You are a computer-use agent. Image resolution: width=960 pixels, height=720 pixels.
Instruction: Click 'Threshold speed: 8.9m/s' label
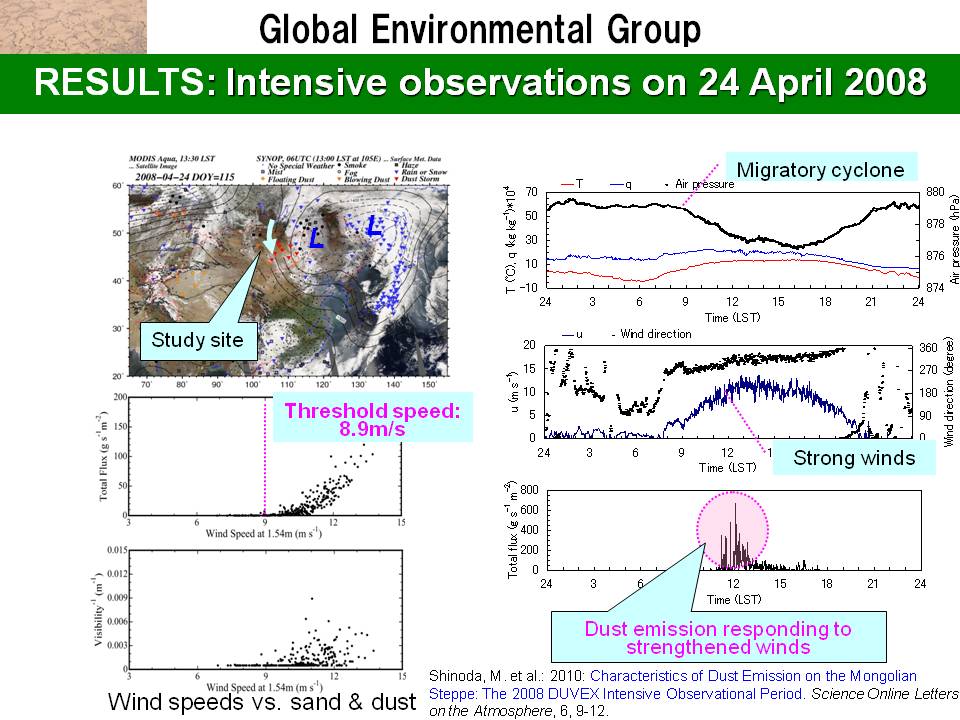(372, 419)
